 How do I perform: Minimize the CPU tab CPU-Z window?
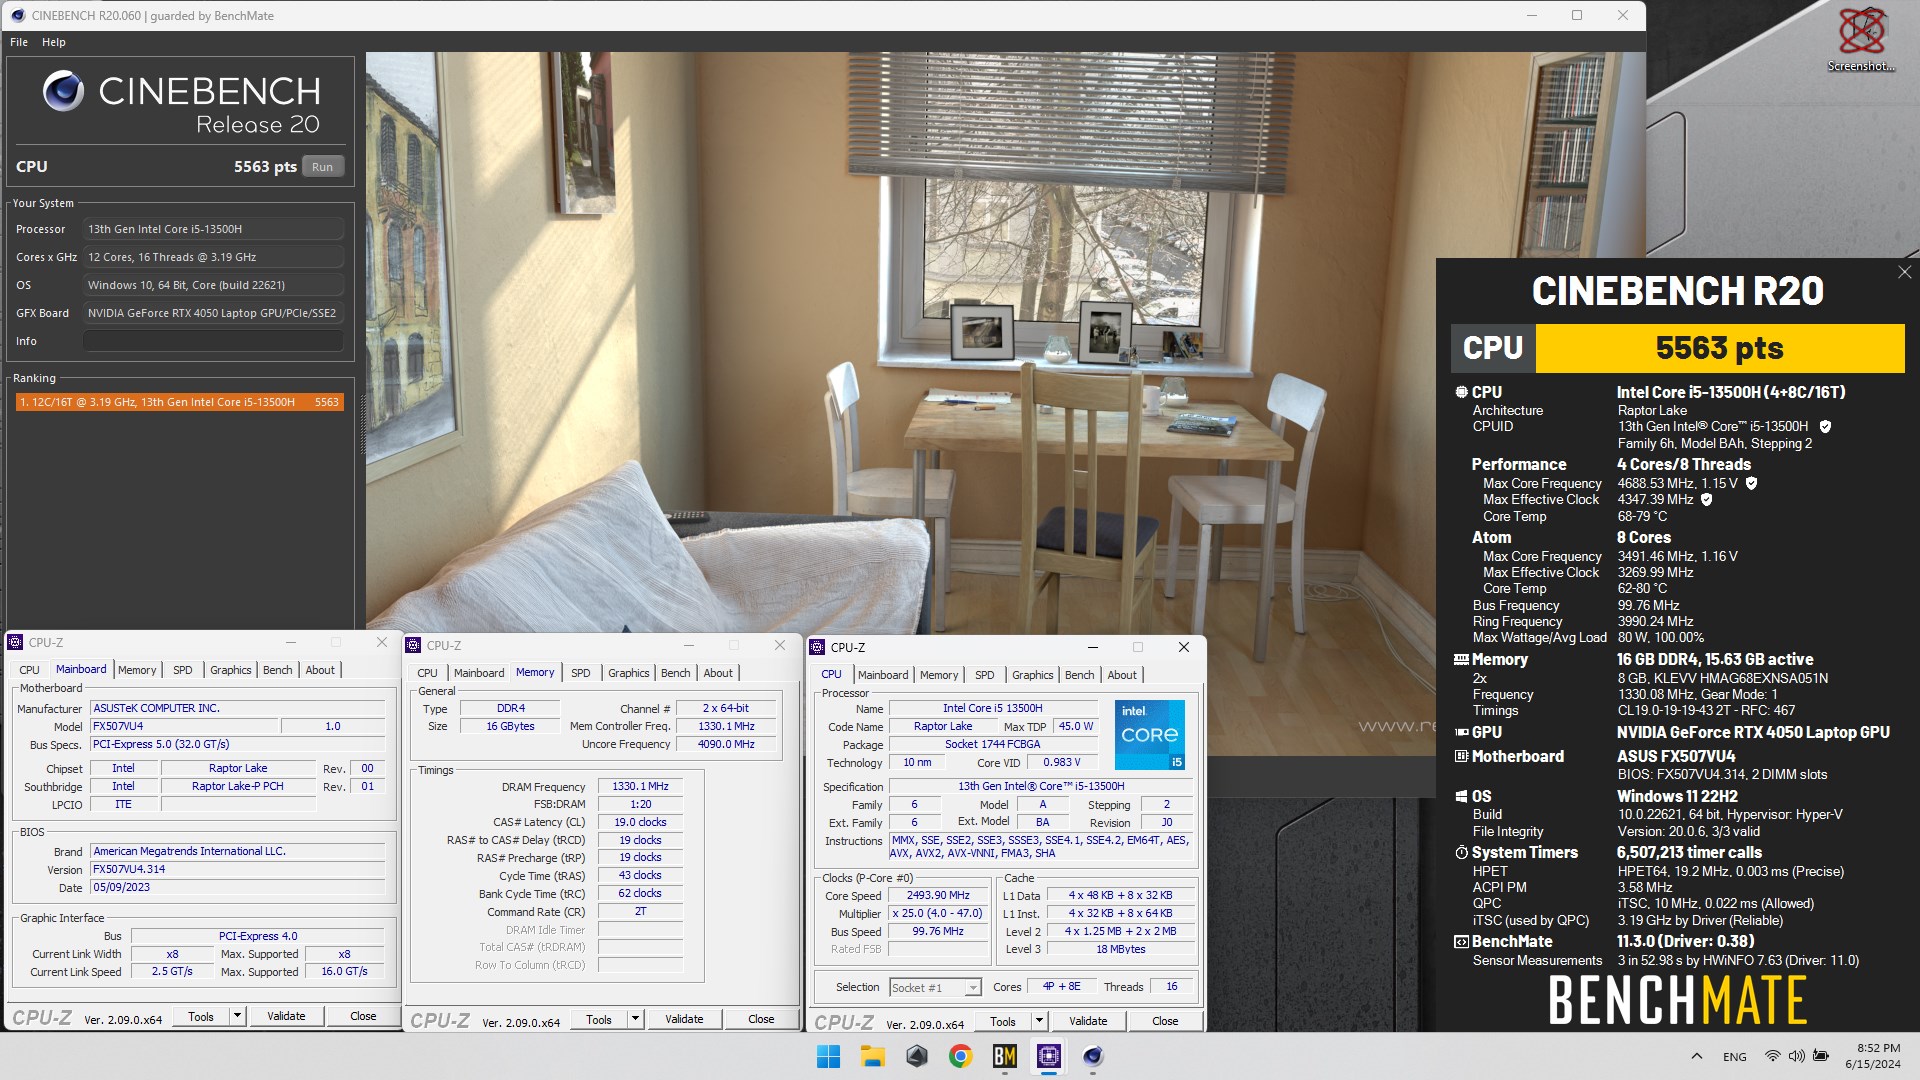click(1092, 648)
